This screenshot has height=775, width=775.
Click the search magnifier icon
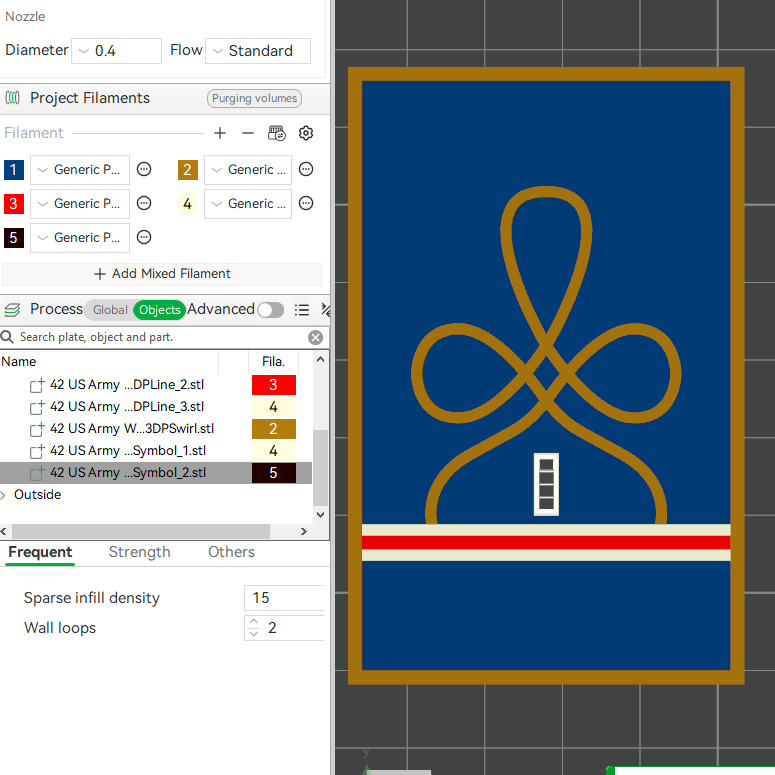(x=7, y=337)
